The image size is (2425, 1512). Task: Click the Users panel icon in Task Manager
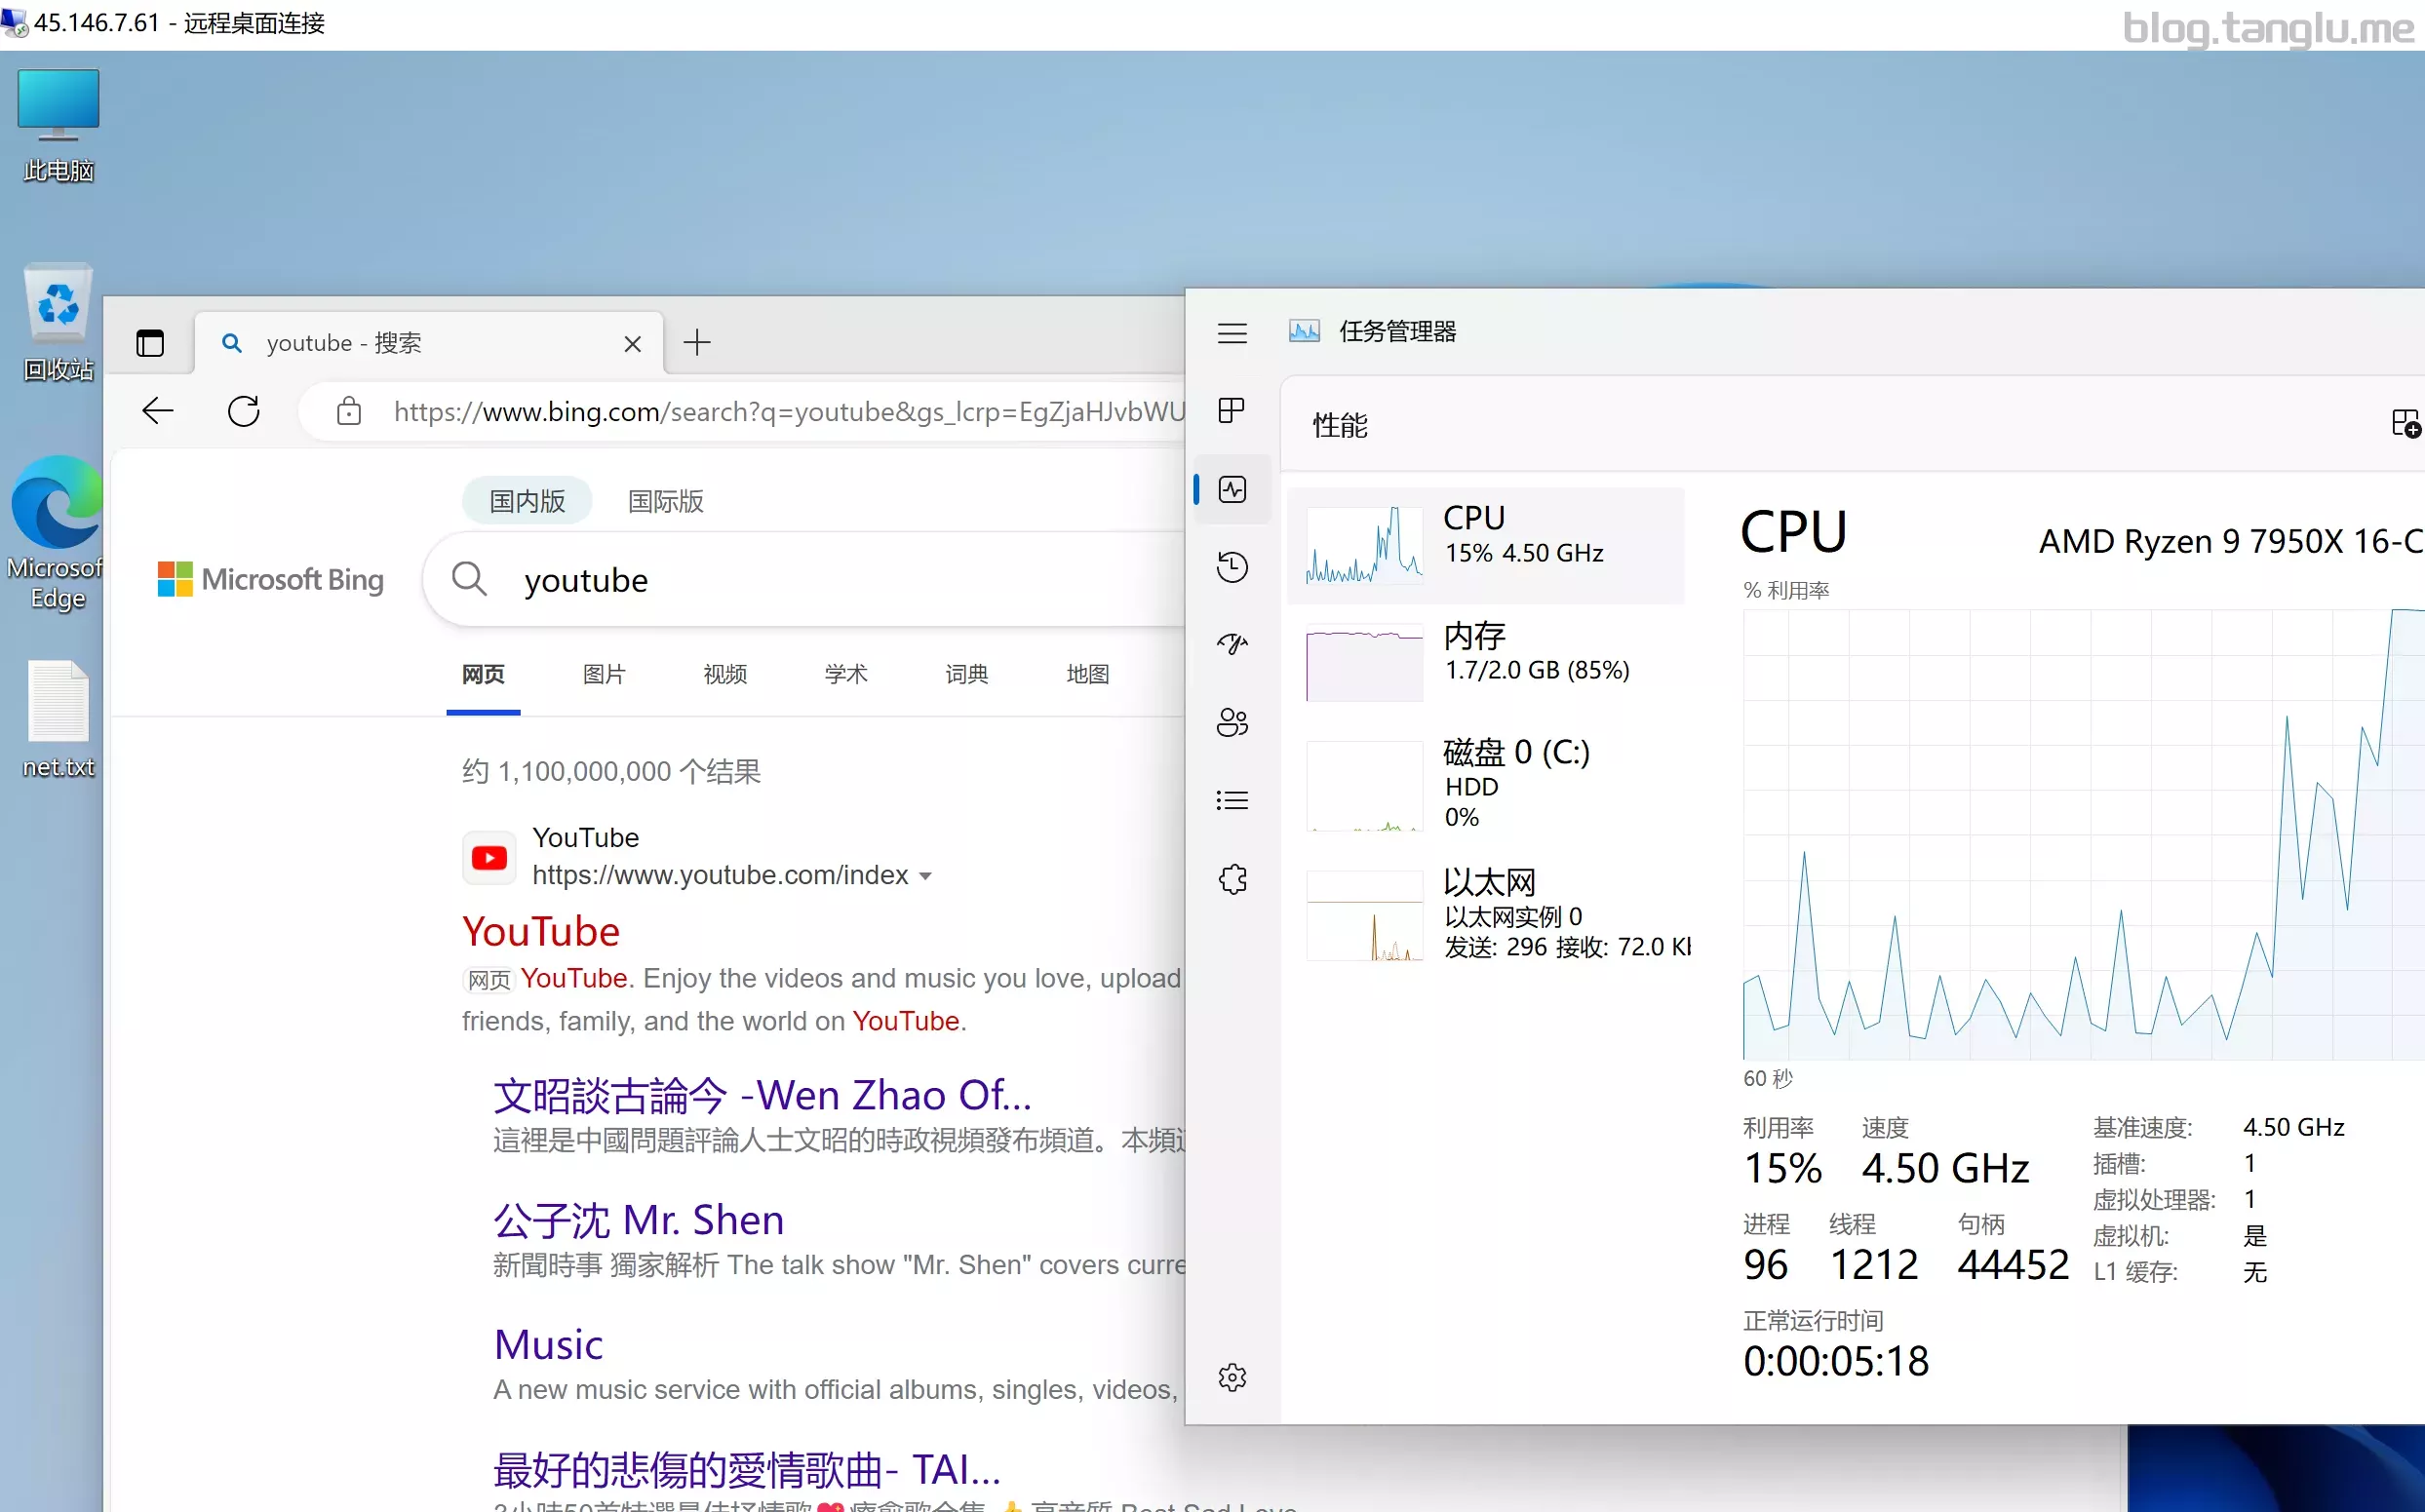pos(1233,721)
